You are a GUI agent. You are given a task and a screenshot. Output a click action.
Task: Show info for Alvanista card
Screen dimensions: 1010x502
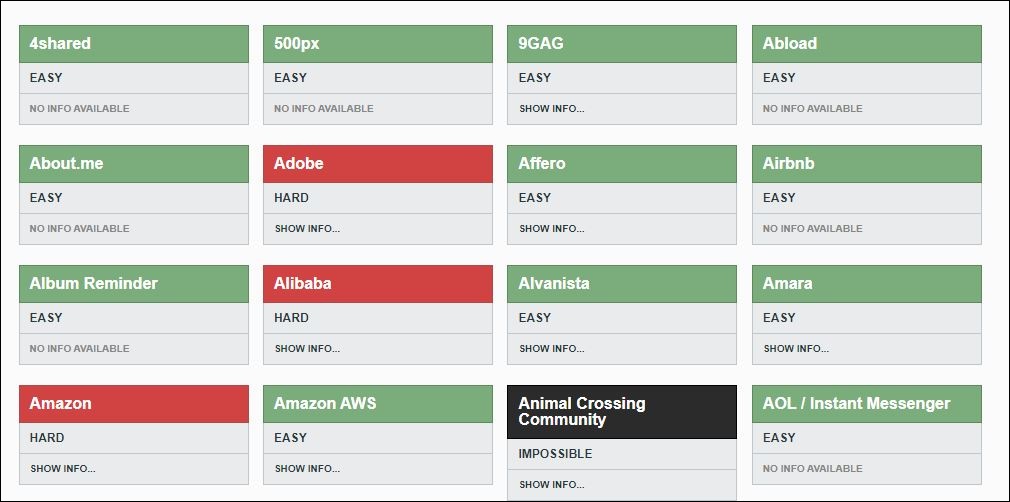tap(552, 349)
